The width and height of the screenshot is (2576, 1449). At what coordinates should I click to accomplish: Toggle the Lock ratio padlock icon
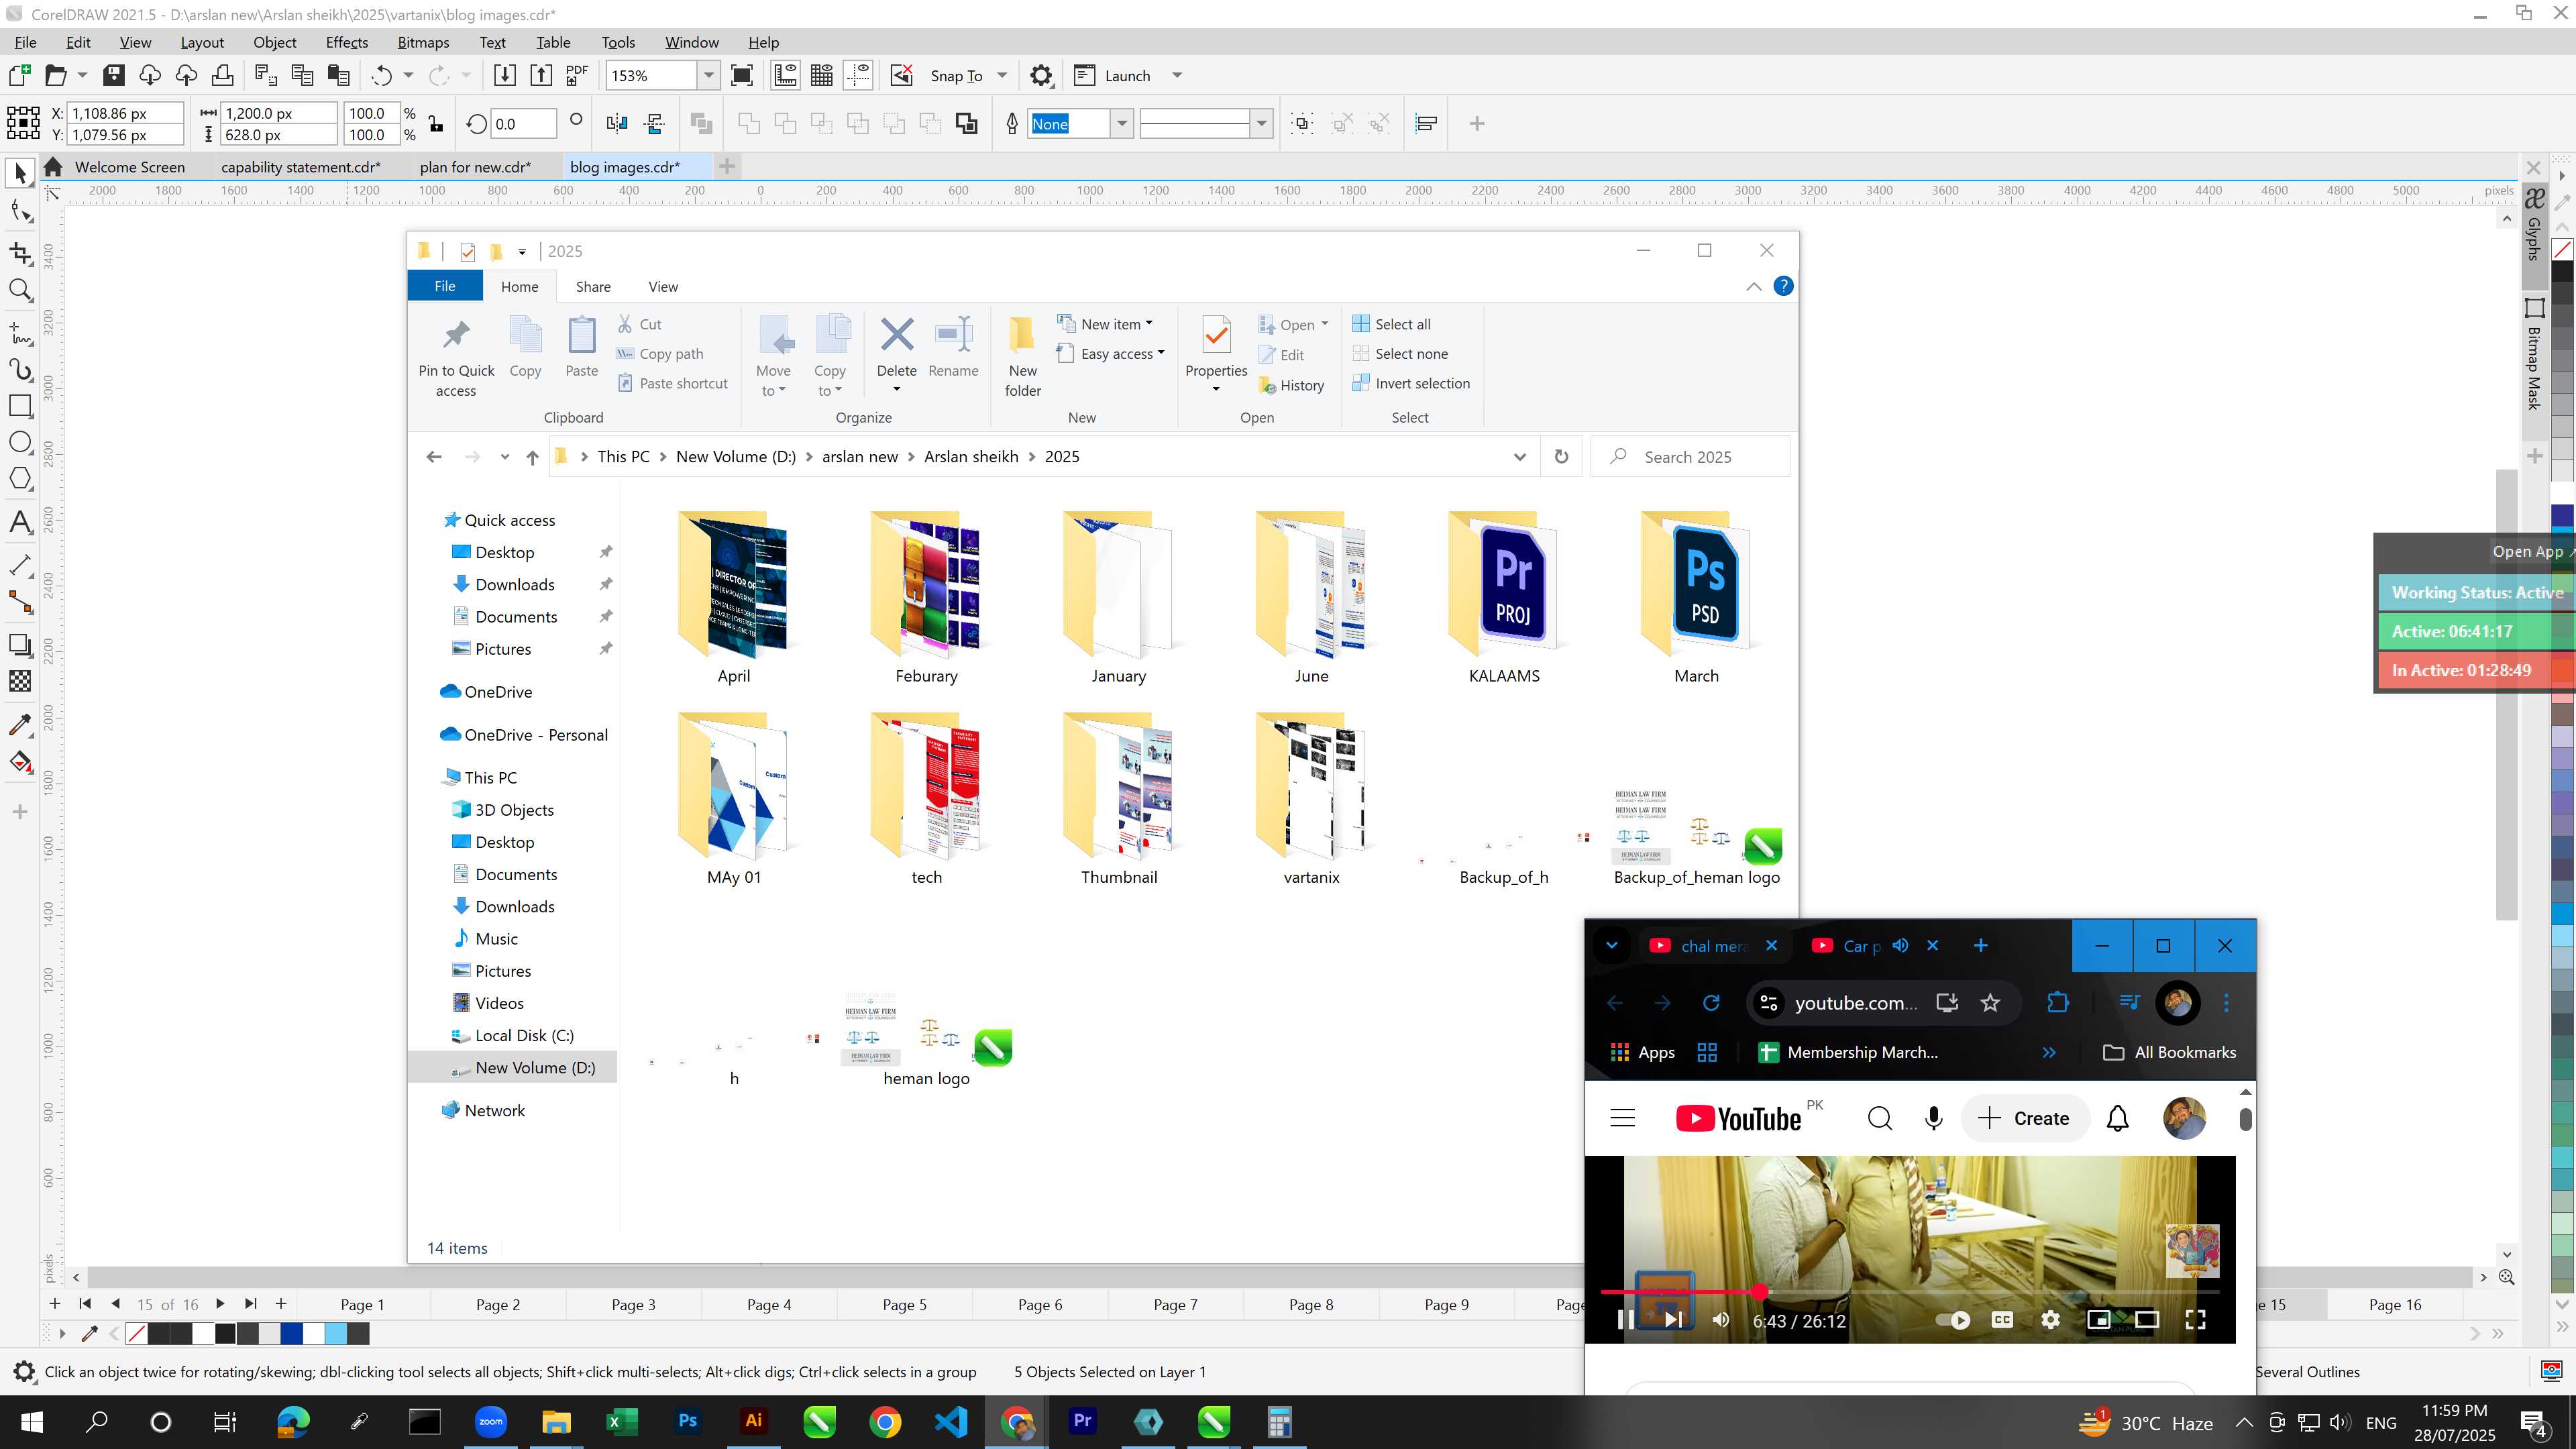(436, 124)
